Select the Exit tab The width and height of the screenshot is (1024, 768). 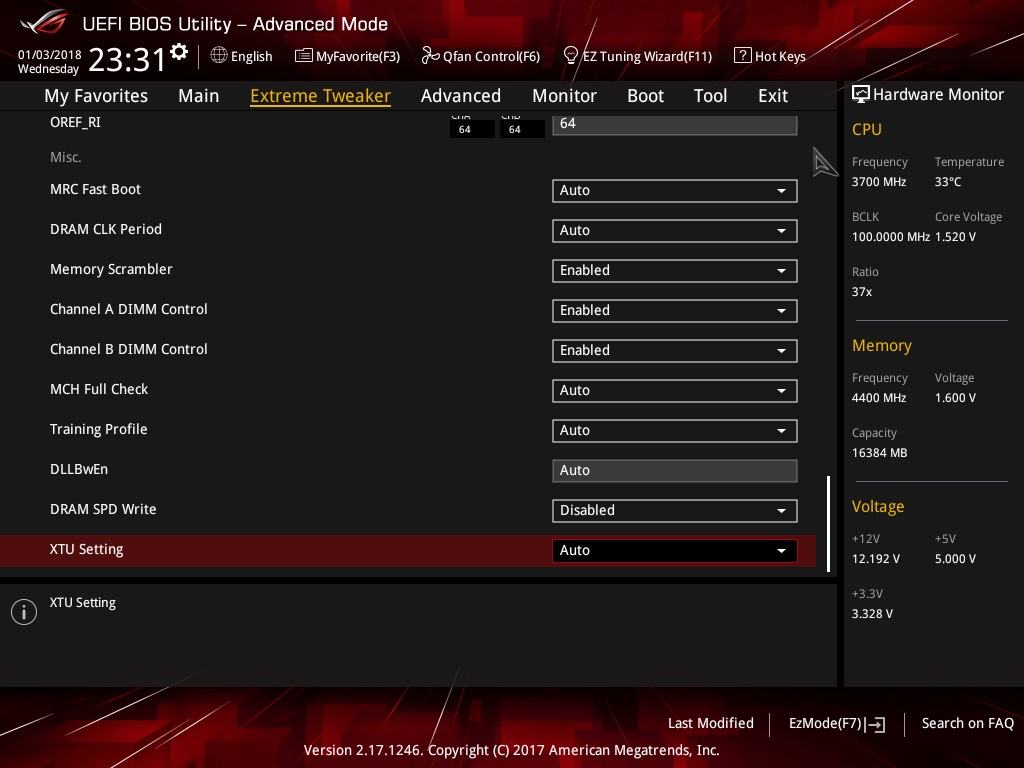point(773,96)
